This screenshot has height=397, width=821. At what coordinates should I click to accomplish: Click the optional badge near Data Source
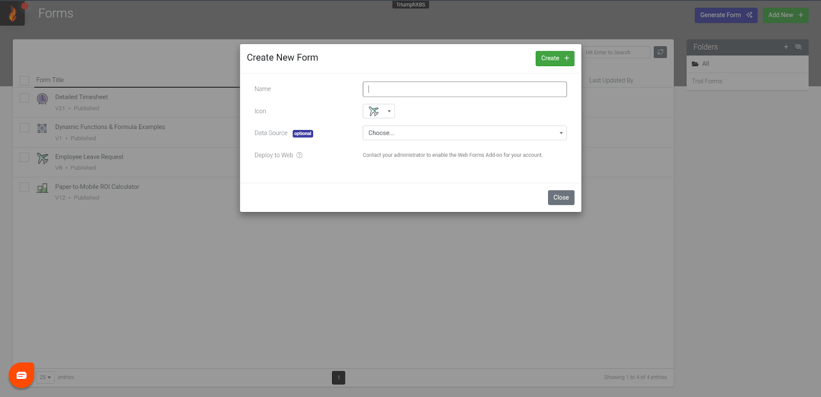coord(303,134)
